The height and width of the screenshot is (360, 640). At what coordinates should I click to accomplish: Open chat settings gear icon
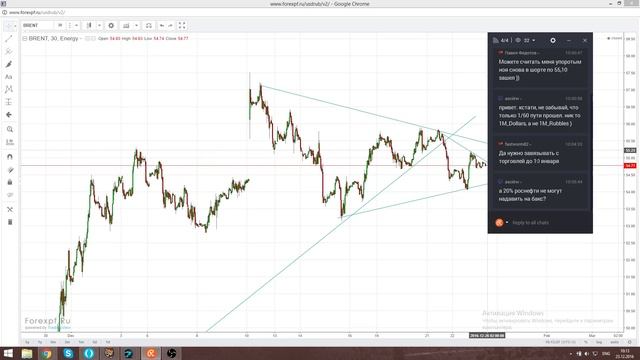[553, 40]
